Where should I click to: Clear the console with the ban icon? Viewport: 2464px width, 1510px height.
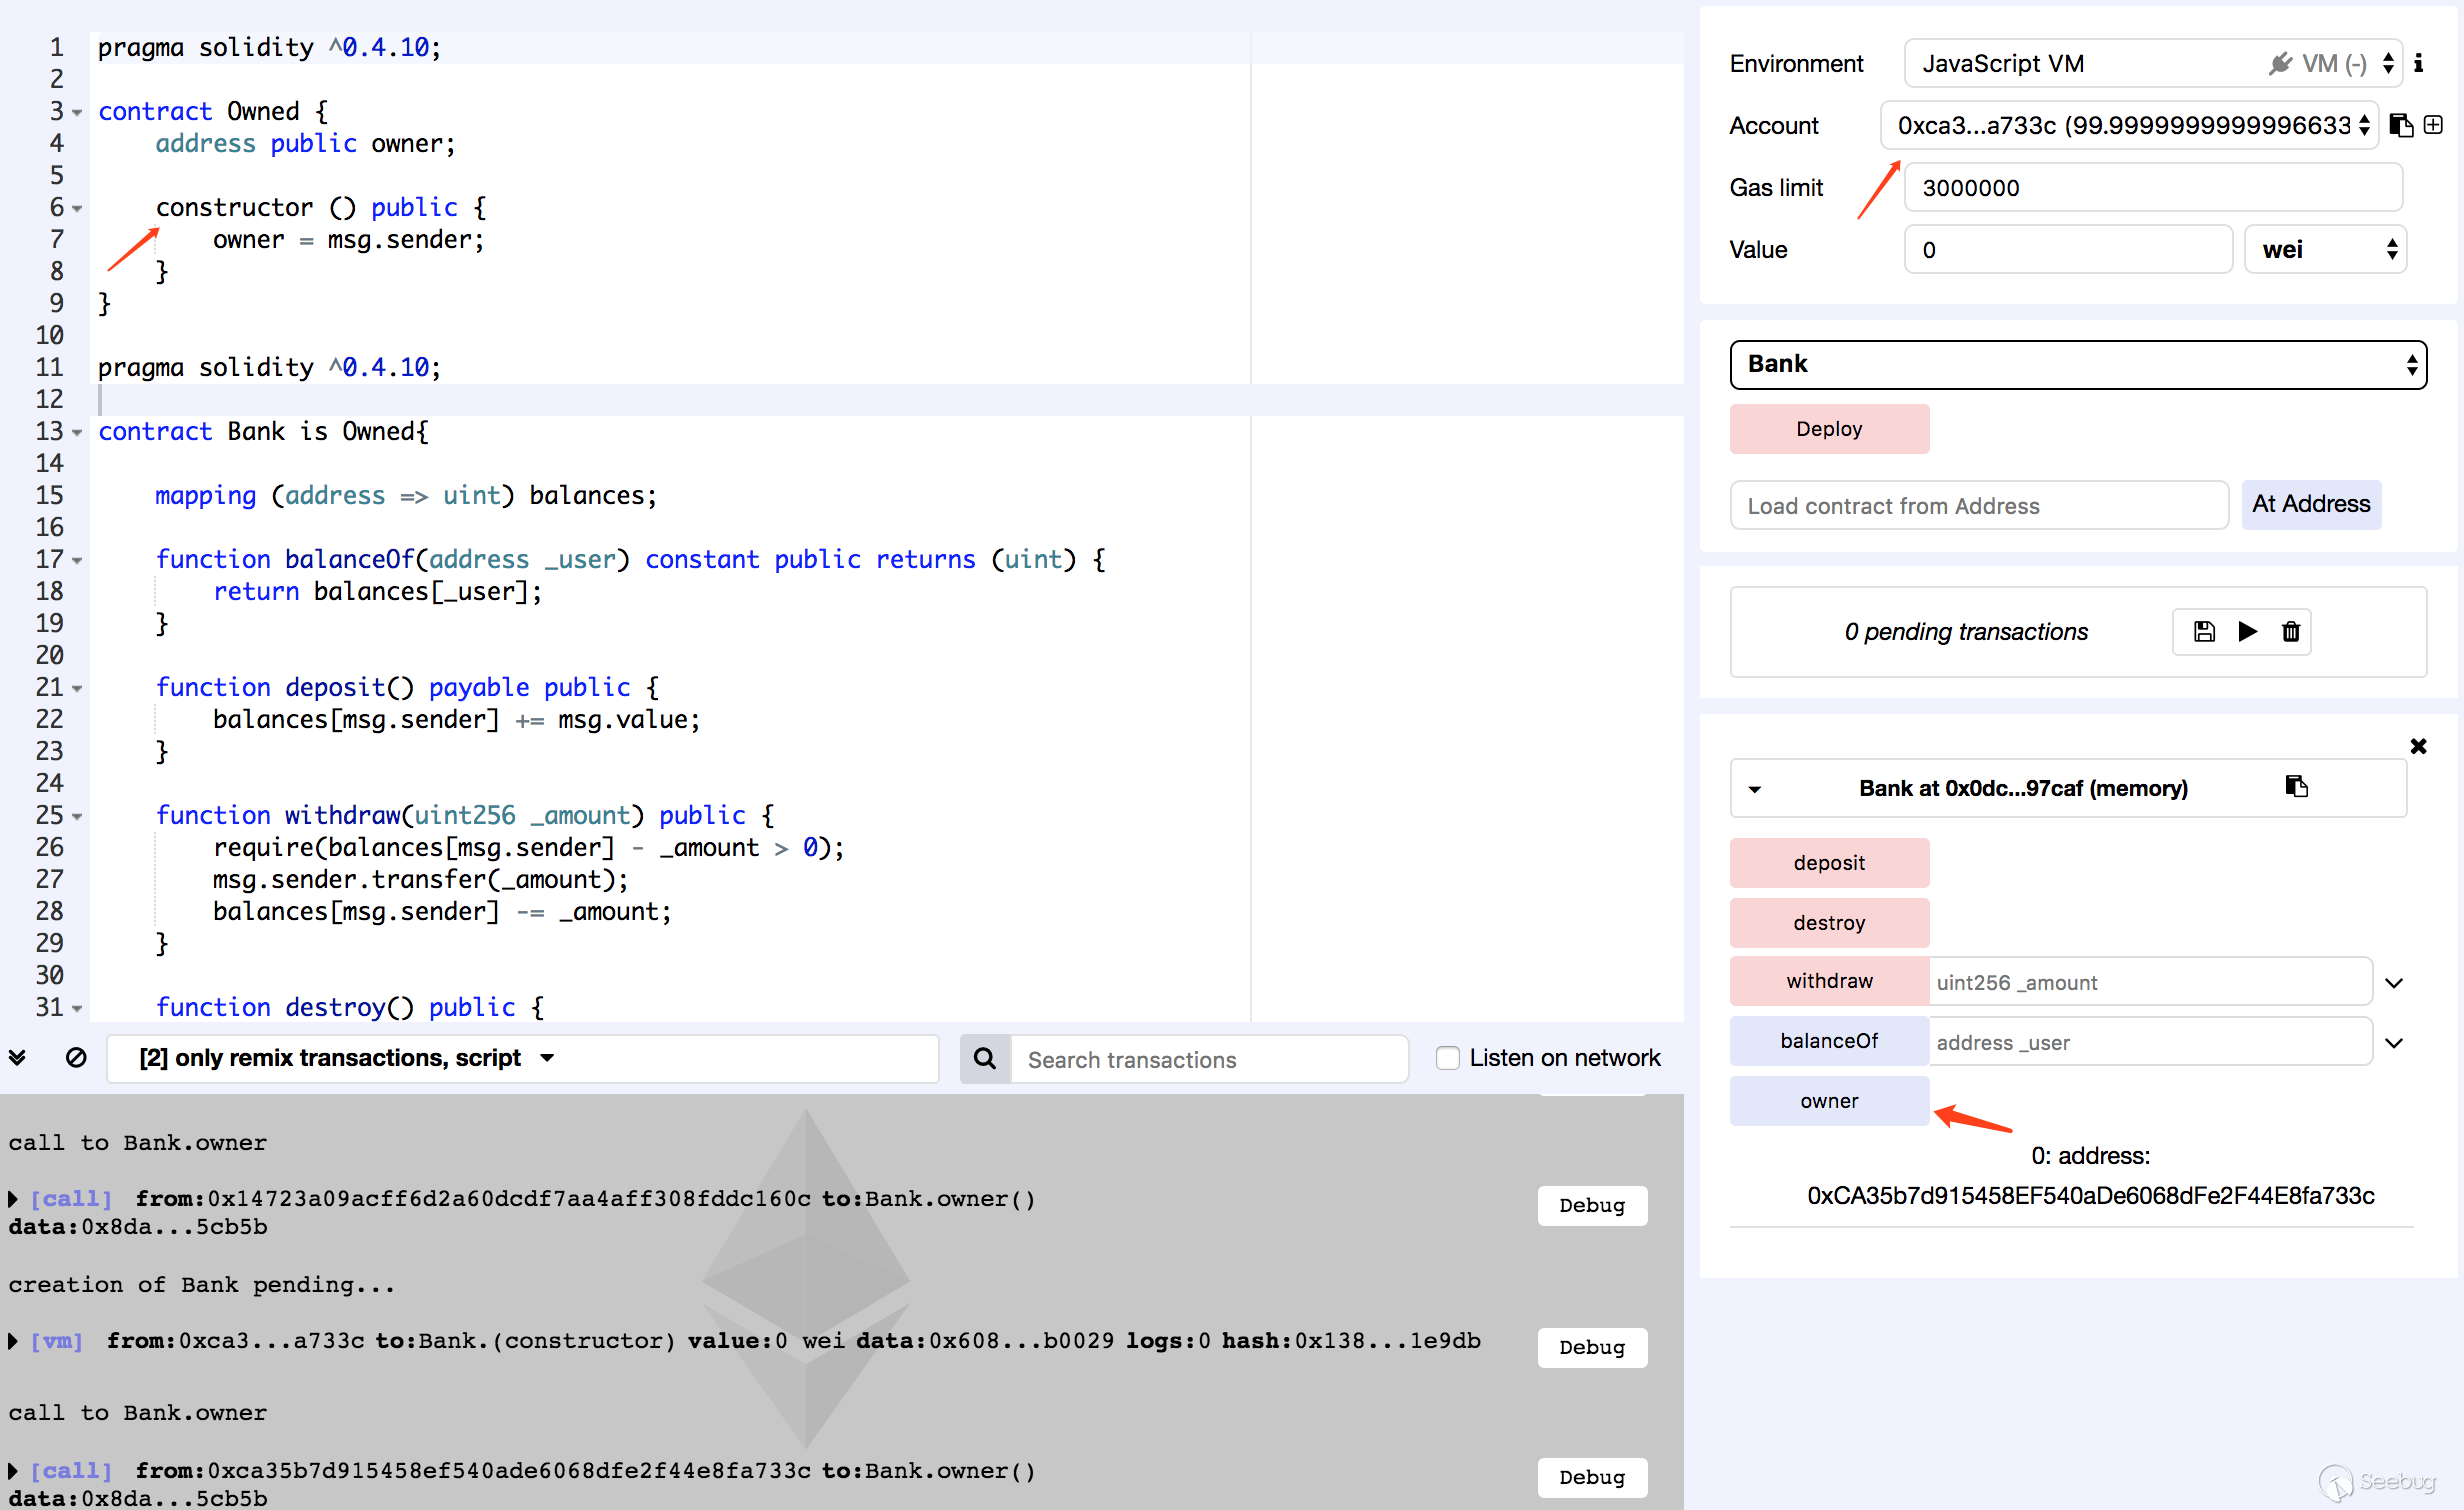[76, 1058]
